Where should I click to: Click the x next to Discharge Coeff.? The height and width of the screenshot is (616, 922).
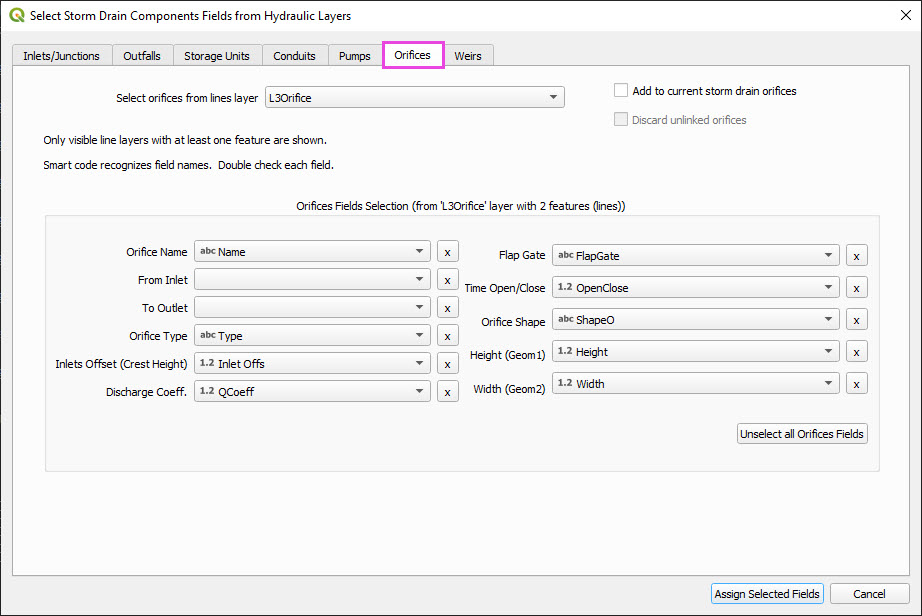(x=447, y=392)
